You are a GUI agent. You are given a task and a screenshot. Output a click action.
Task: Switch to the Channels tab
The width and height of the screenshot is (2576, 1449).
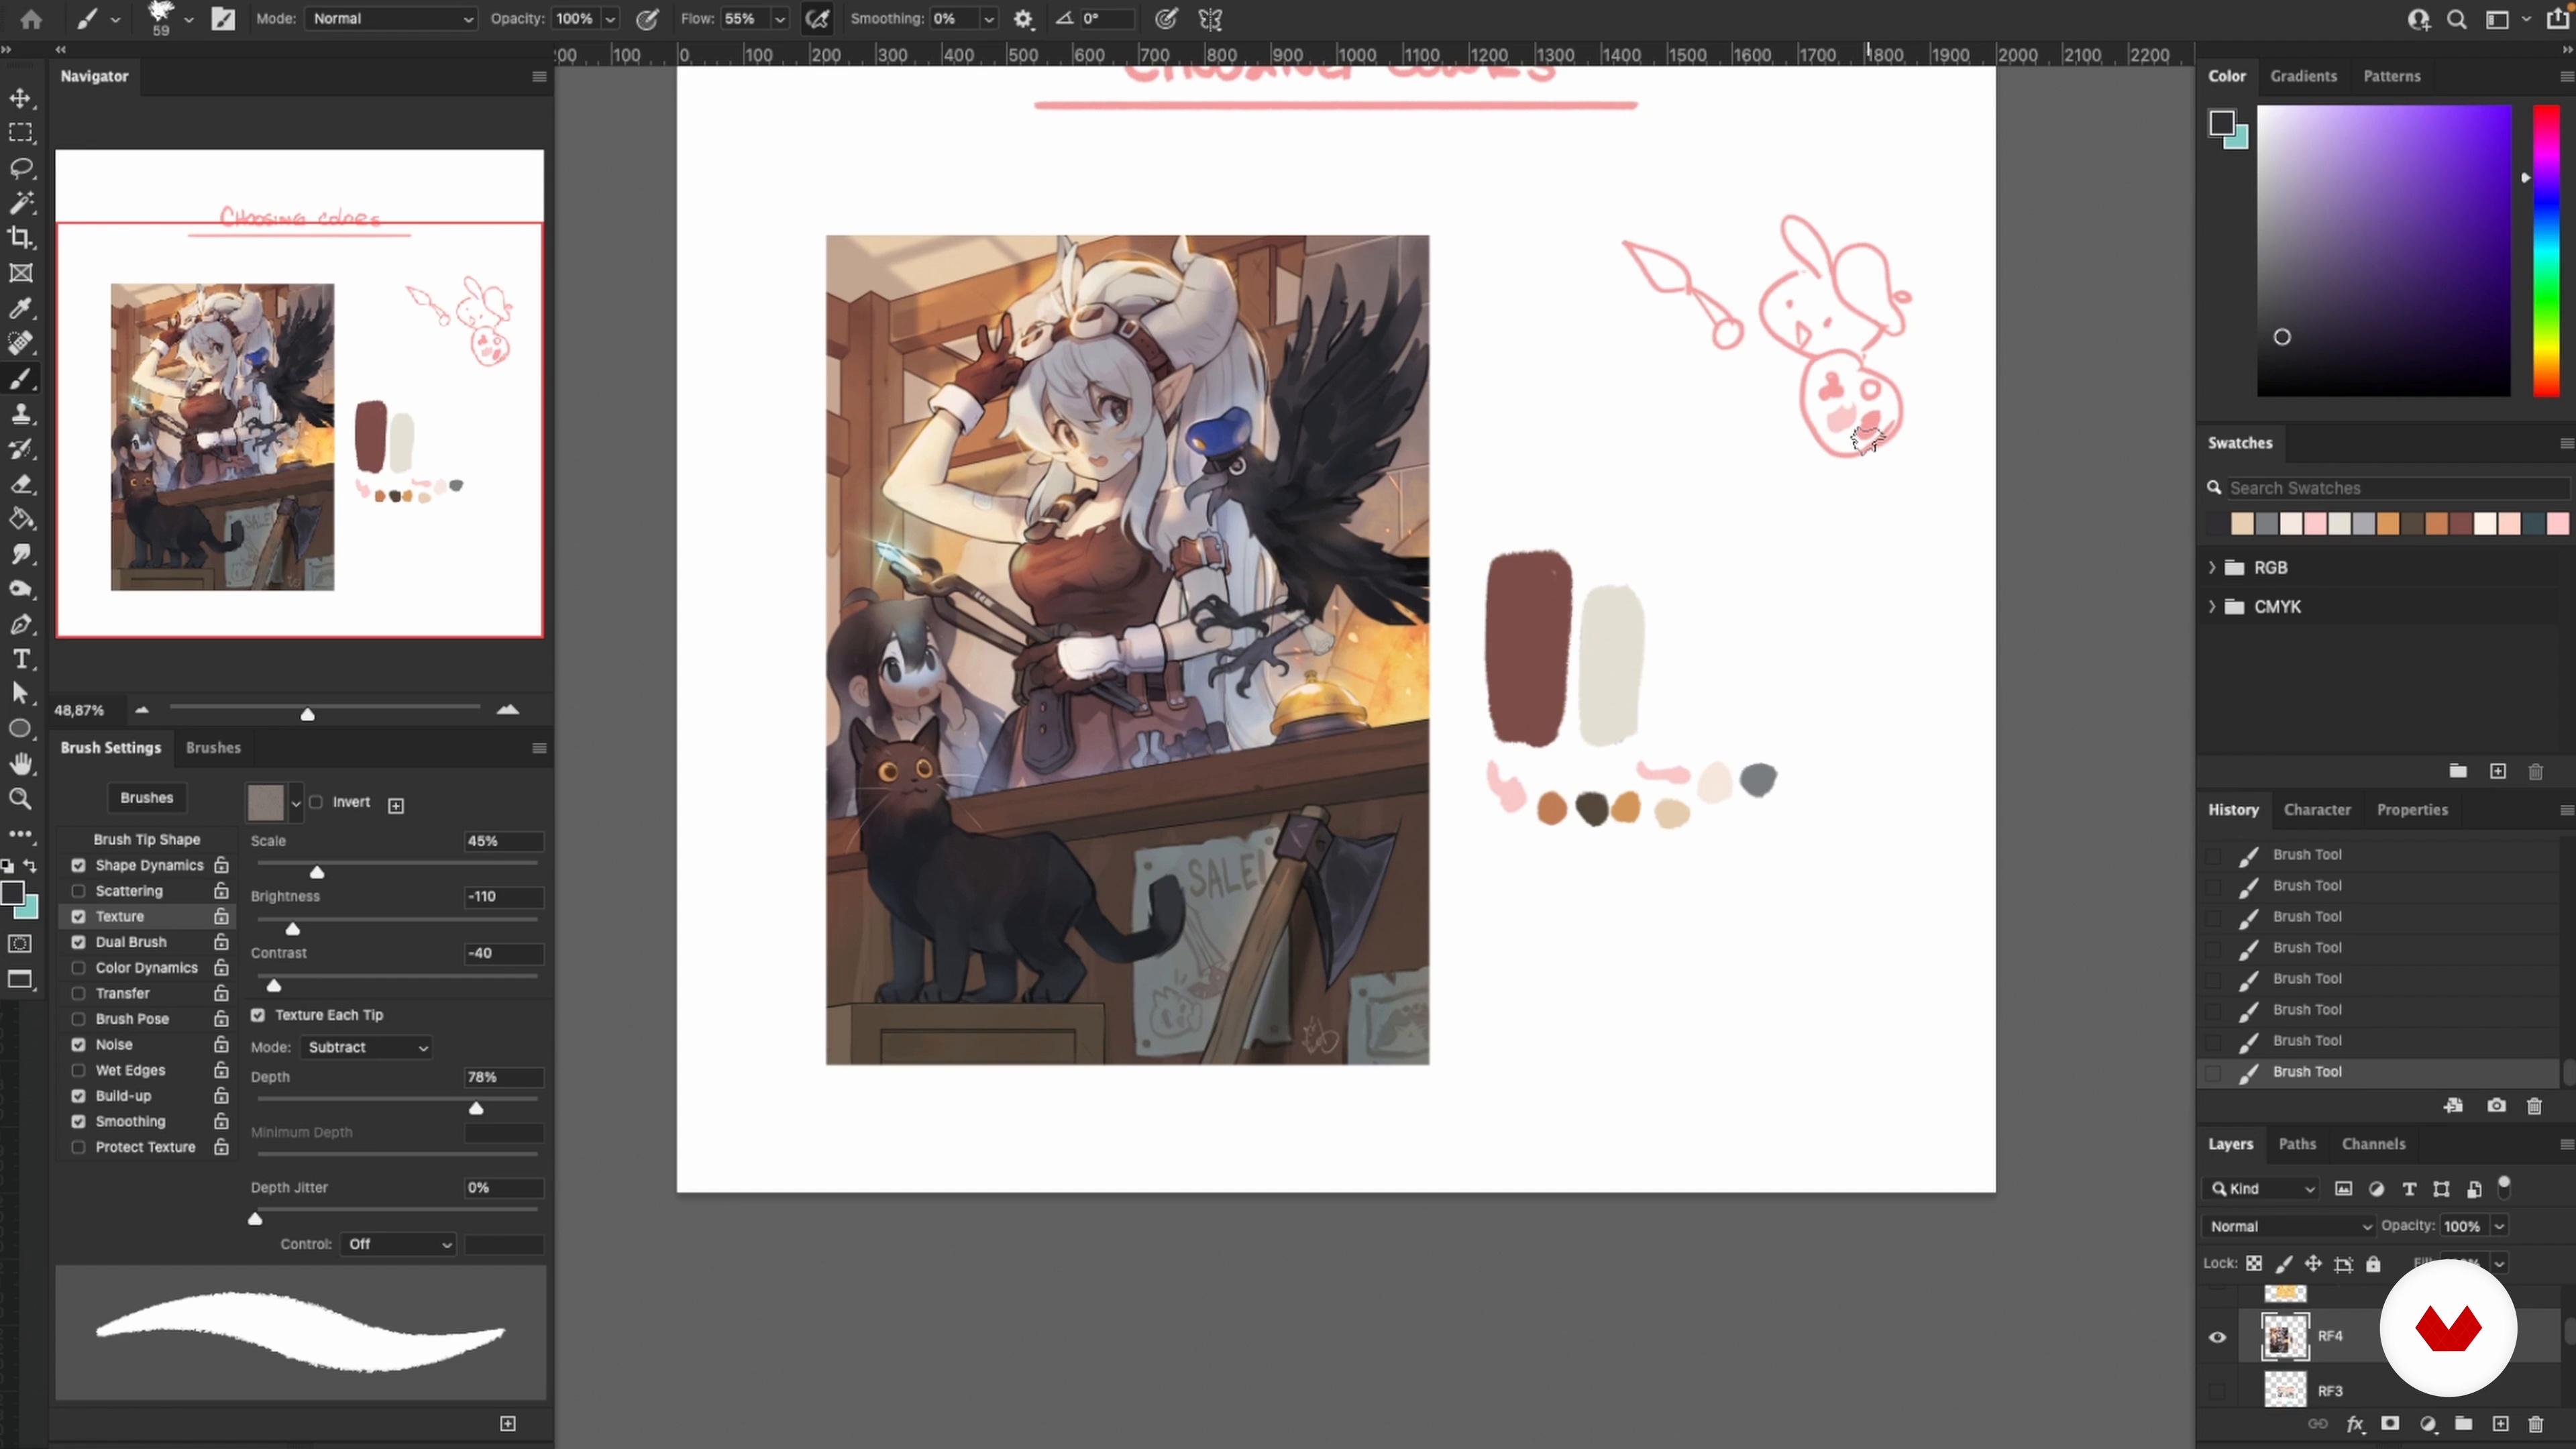click(2373, 1144)
